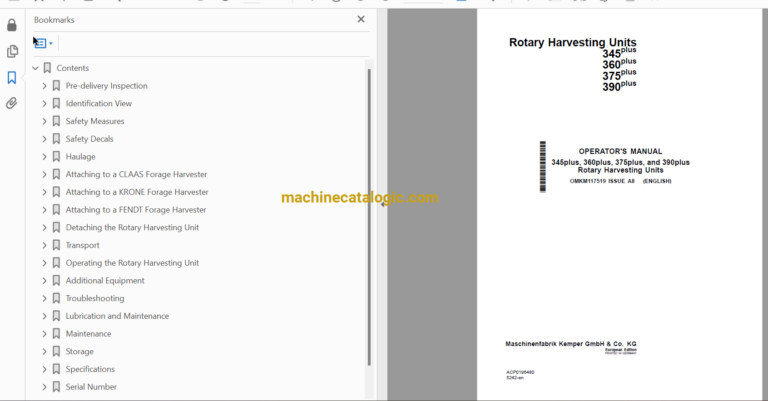The image size is (768, 401).
Task: Open the Additional Equipment section
Action: pyautogui.click(x=105, y=281)
